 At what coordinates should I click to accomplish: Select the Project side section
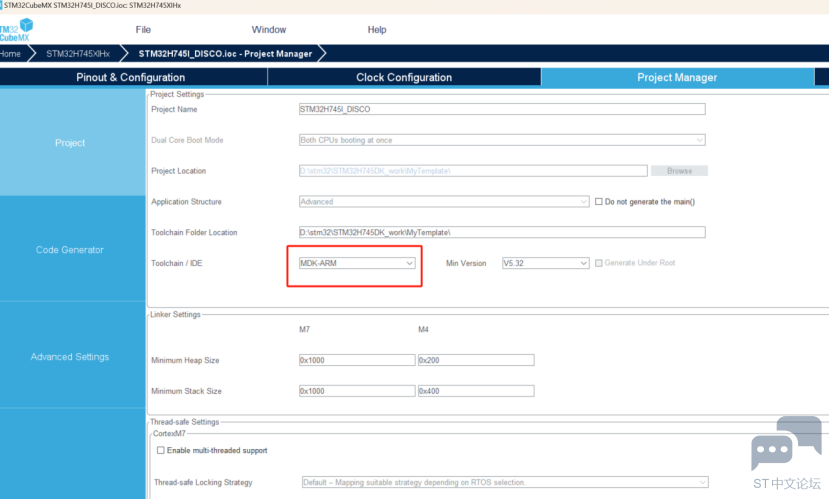click(72, 142)
